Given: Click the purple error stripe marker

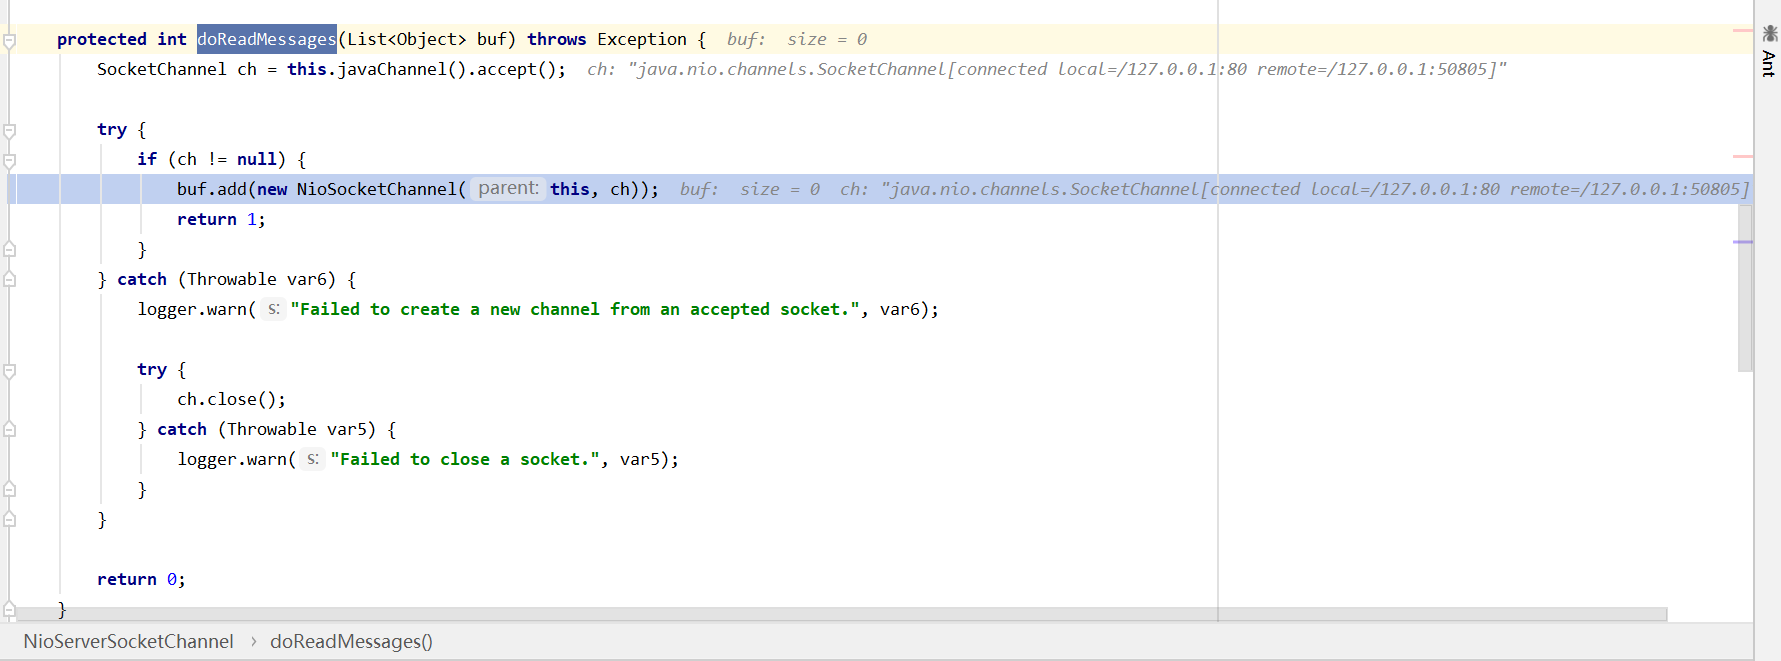Looking at the screenshot, I should pyautogui.click(x=1743, y=242).
